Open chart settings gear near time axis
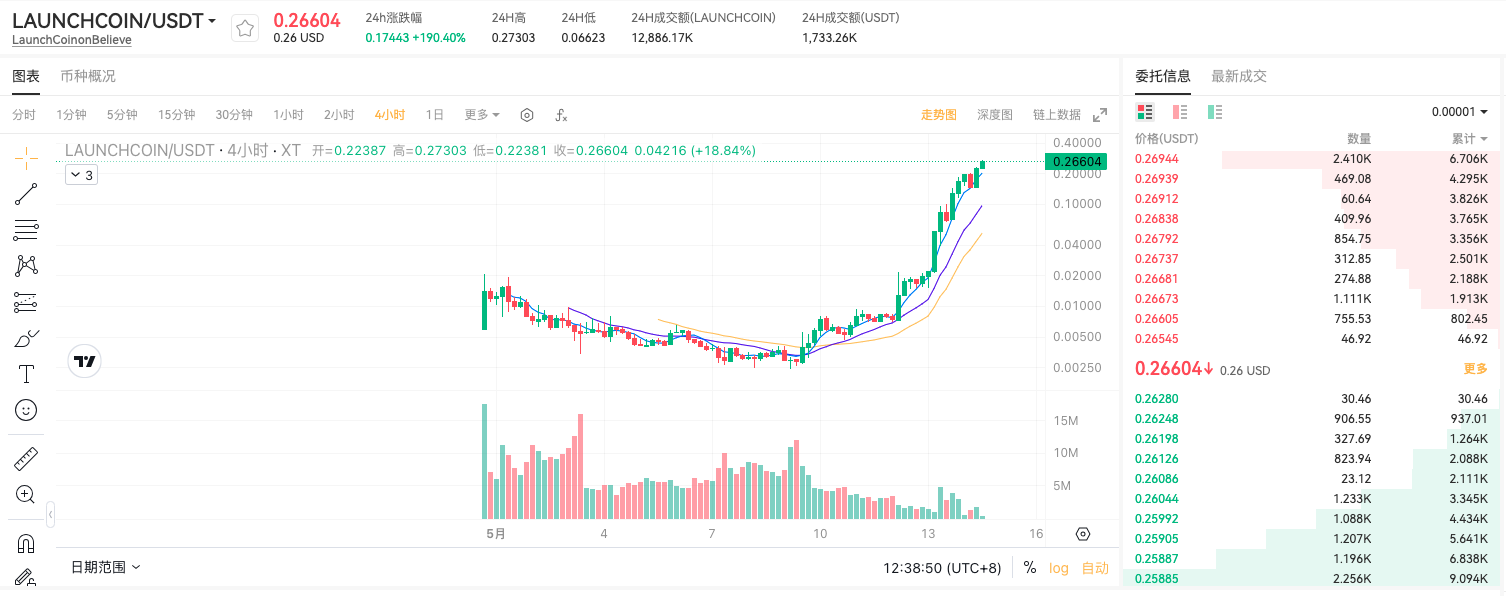Screen dimensions: 1506x596 1083,534
